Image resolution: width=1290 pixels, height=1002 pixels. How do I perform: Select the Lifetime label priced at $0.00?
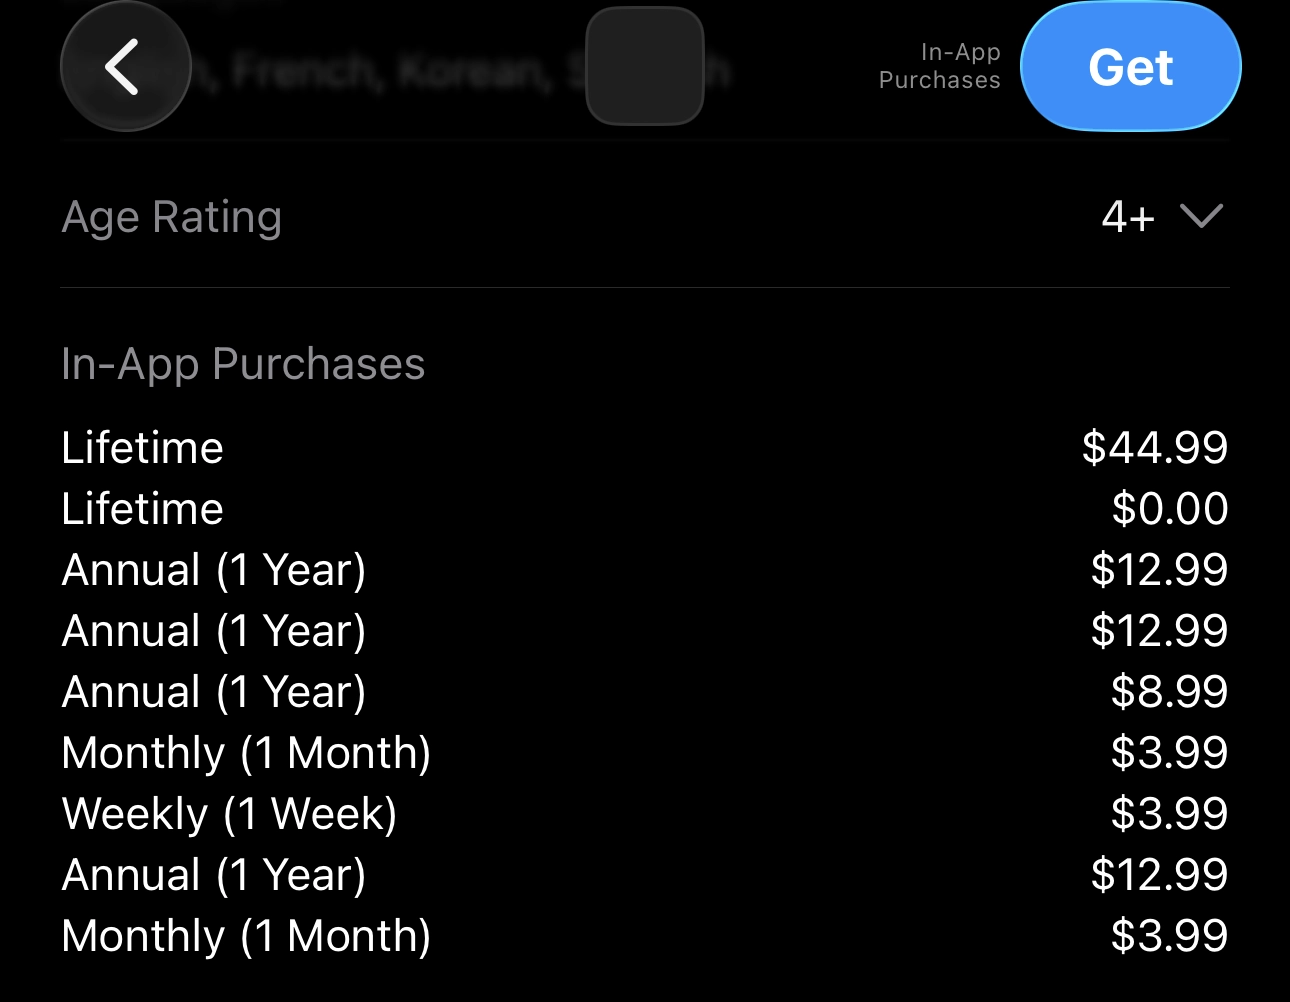142,509
